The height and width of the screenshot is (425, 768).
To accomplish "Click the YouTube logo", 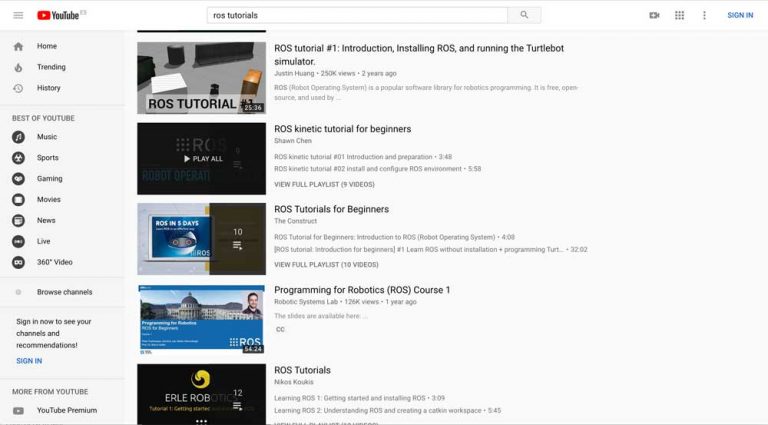I will pyautogui.click(x=58, y=16).
